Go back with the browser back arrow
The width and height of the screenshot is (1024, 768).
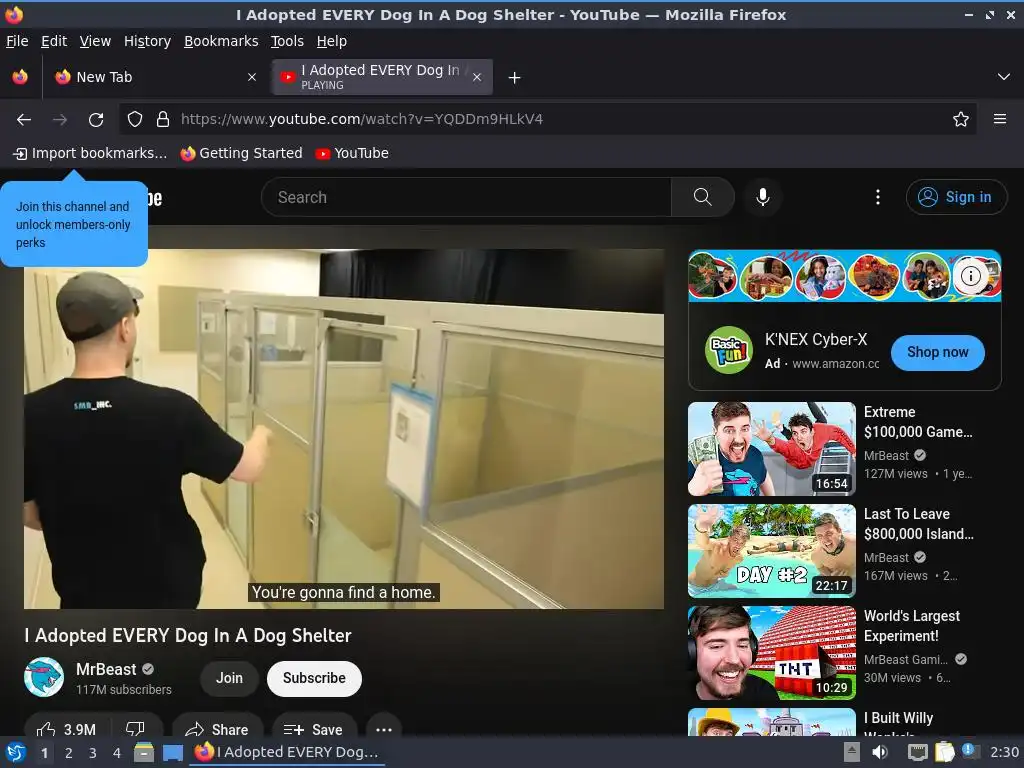point(24,120)
